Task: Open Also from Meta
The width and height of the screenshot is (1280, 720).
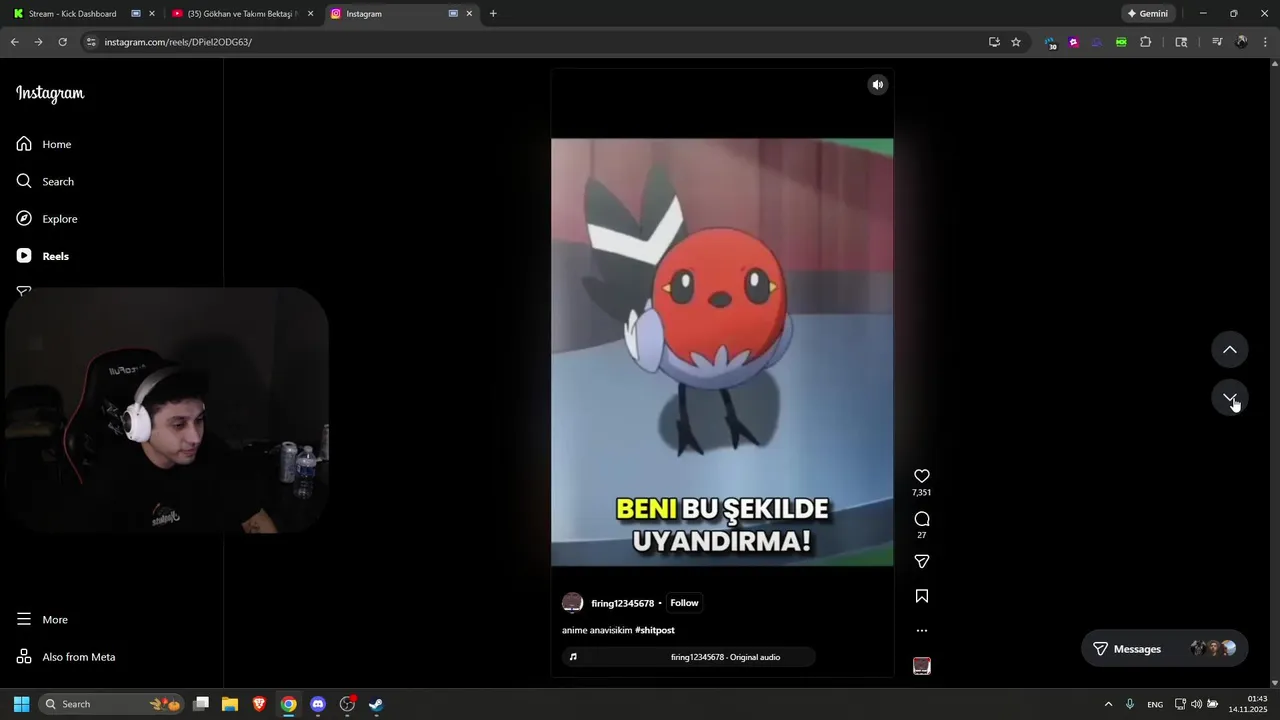Action: pos(66,657)
